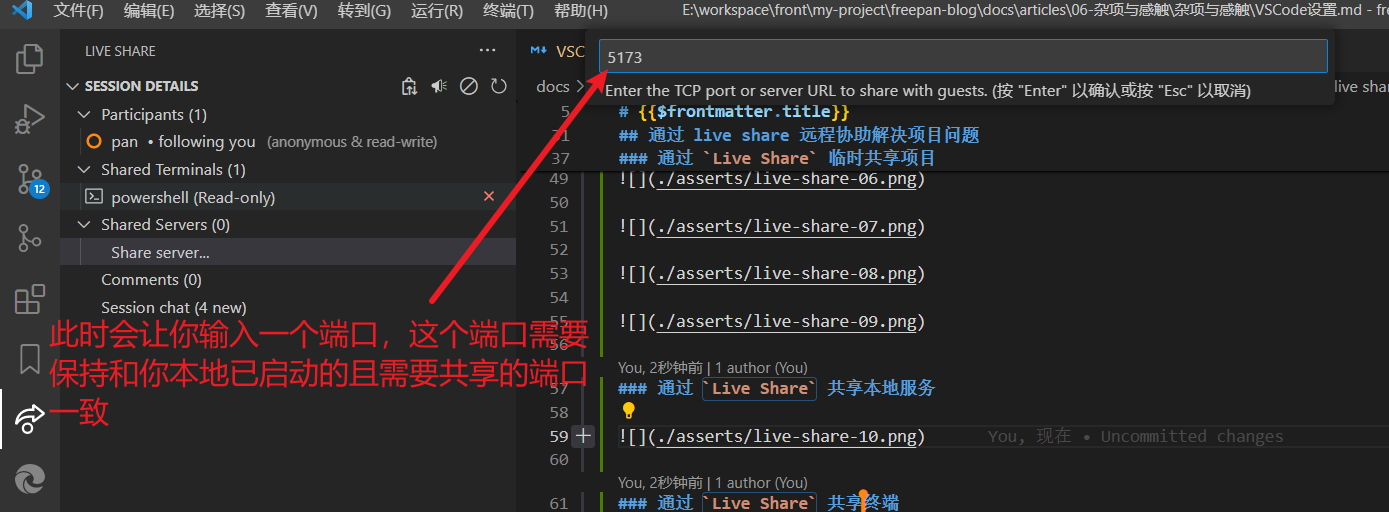Open the Session chat item
Screen dimensions: 1389x512
tap(173, 308)
